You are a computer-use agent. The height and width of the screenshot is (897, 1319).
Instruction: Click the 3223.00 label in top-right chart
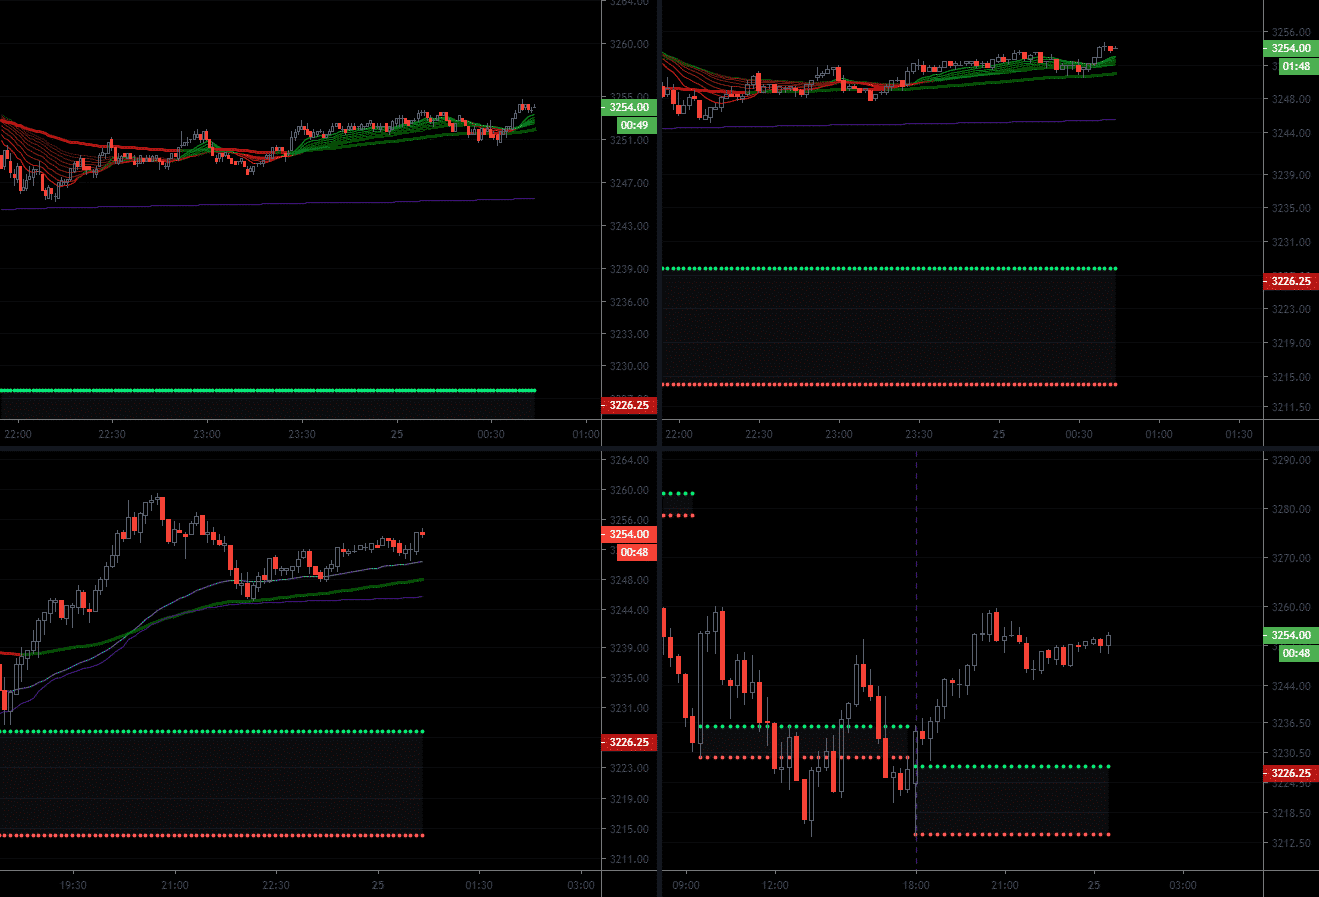(1290, 309)
